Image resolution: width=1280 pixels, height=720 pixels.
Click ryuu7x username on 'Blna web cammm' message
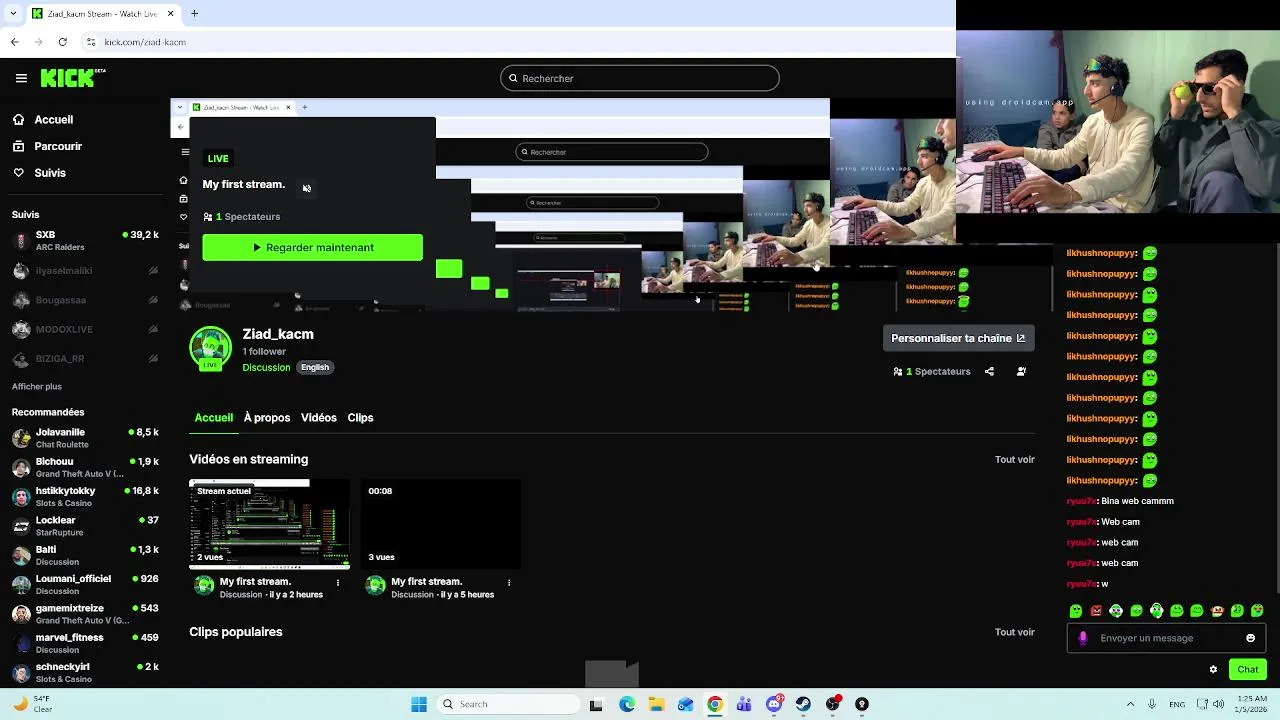click(1081, 501)
